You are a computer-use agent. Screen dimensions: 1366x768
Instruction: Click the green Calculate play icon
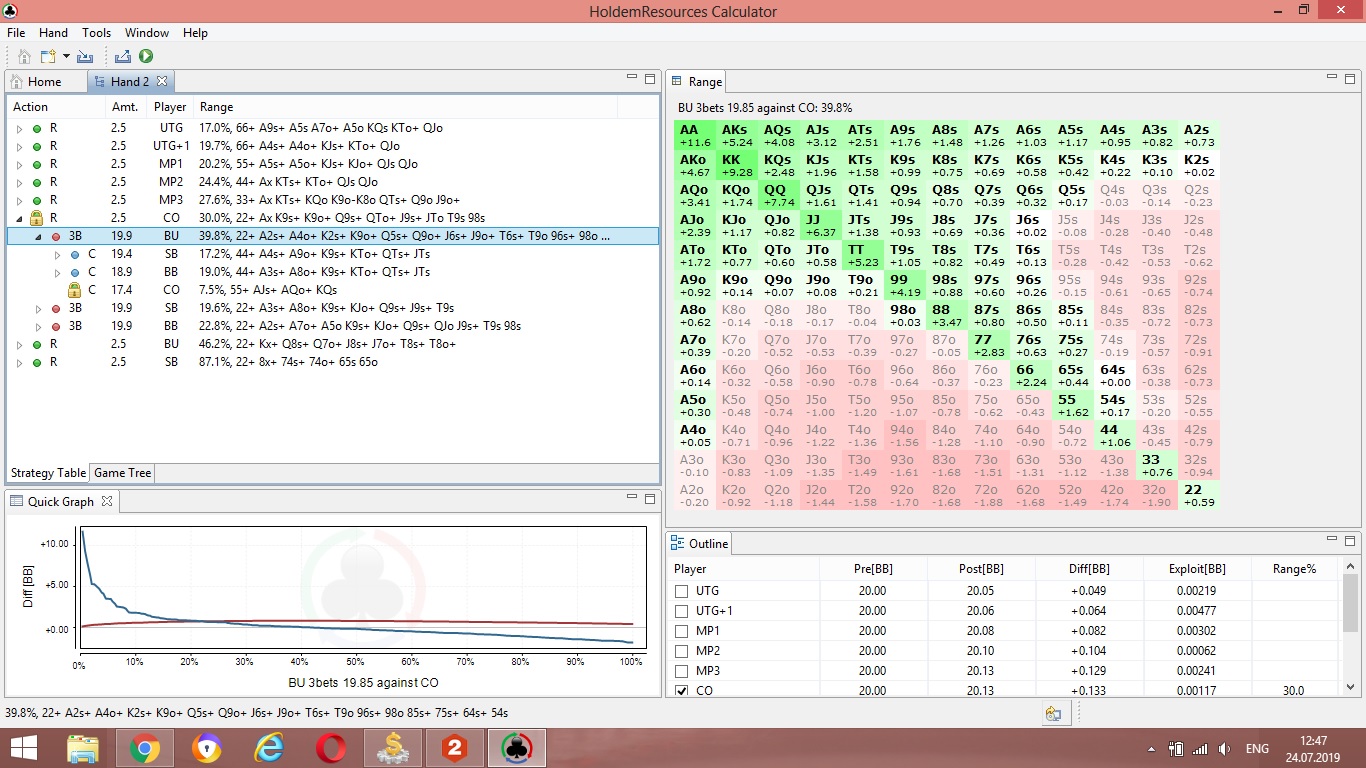click(x=146, y=57)
